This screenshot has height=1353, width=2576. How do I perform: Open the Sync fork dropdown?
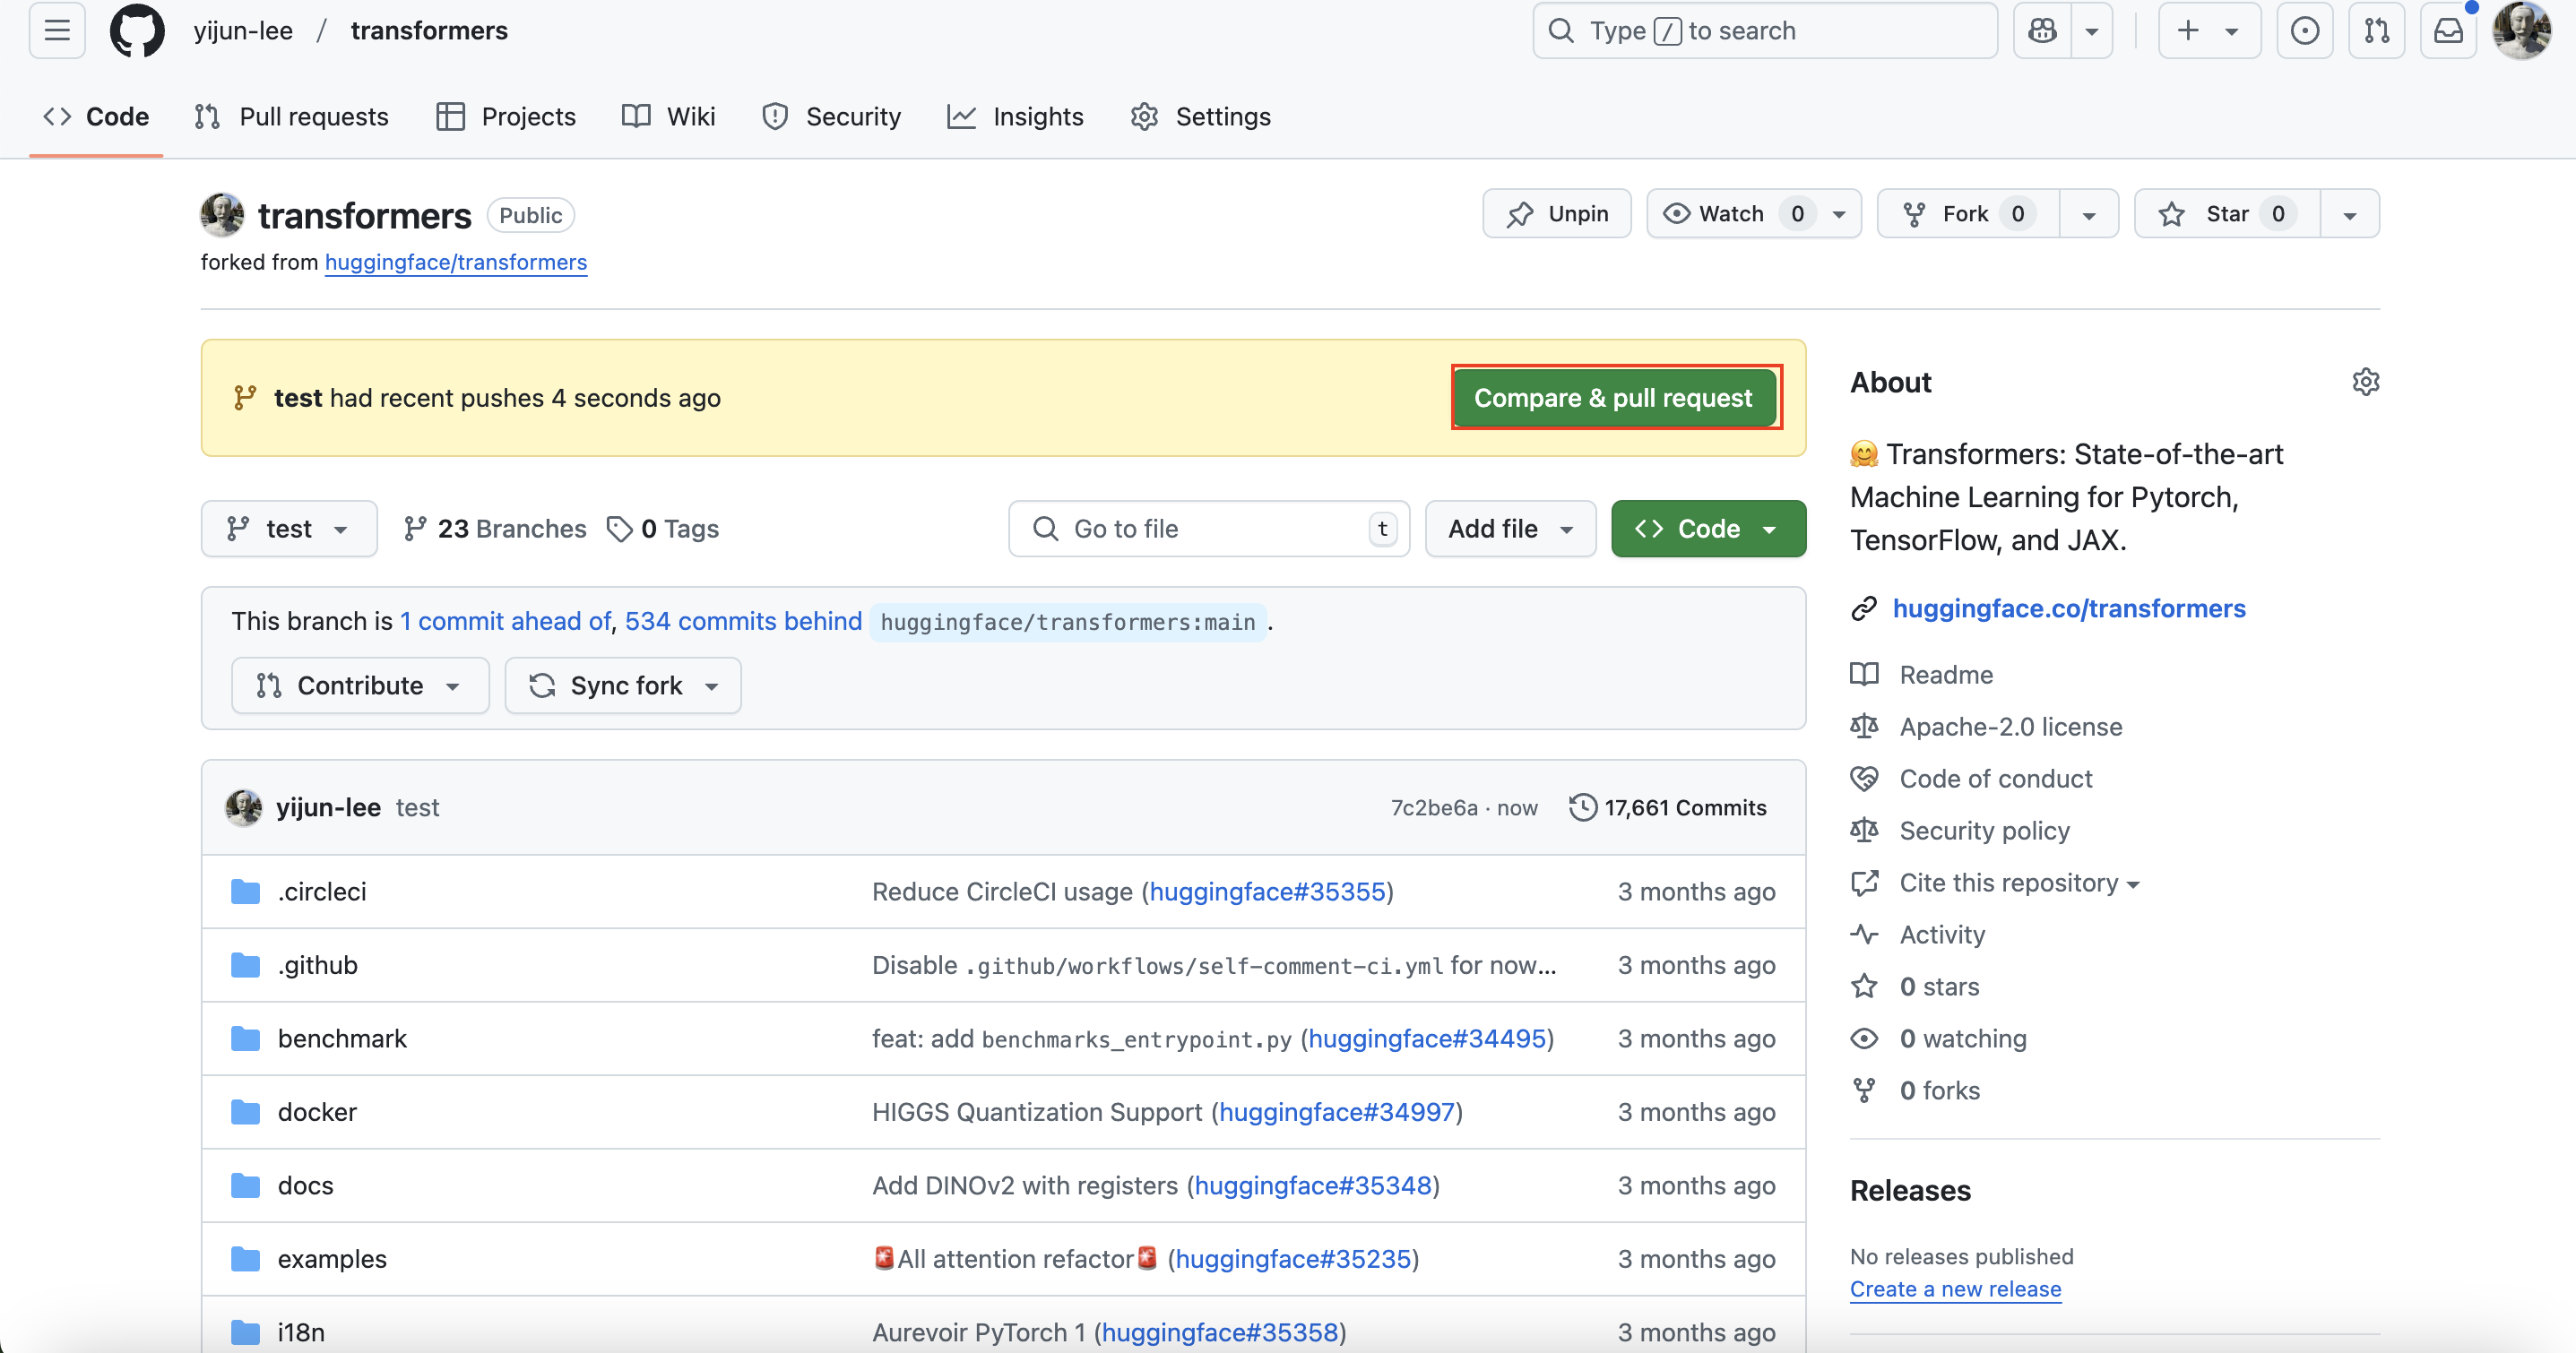[622, 685]
